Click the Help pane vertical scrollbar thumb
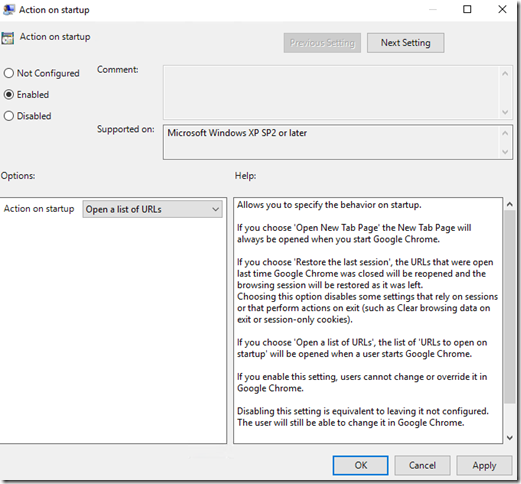Screen dimensions: 521x484 (510, 307)
